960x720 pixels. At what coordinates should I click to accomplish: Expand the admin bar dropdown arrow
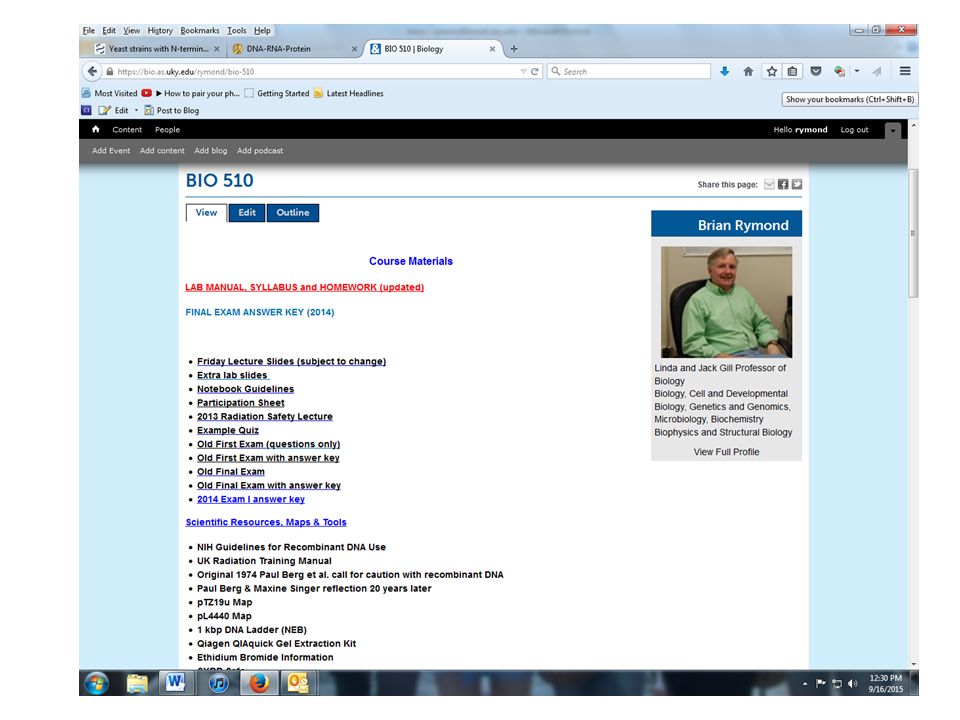pyautogui.click(x=893, y=130)
